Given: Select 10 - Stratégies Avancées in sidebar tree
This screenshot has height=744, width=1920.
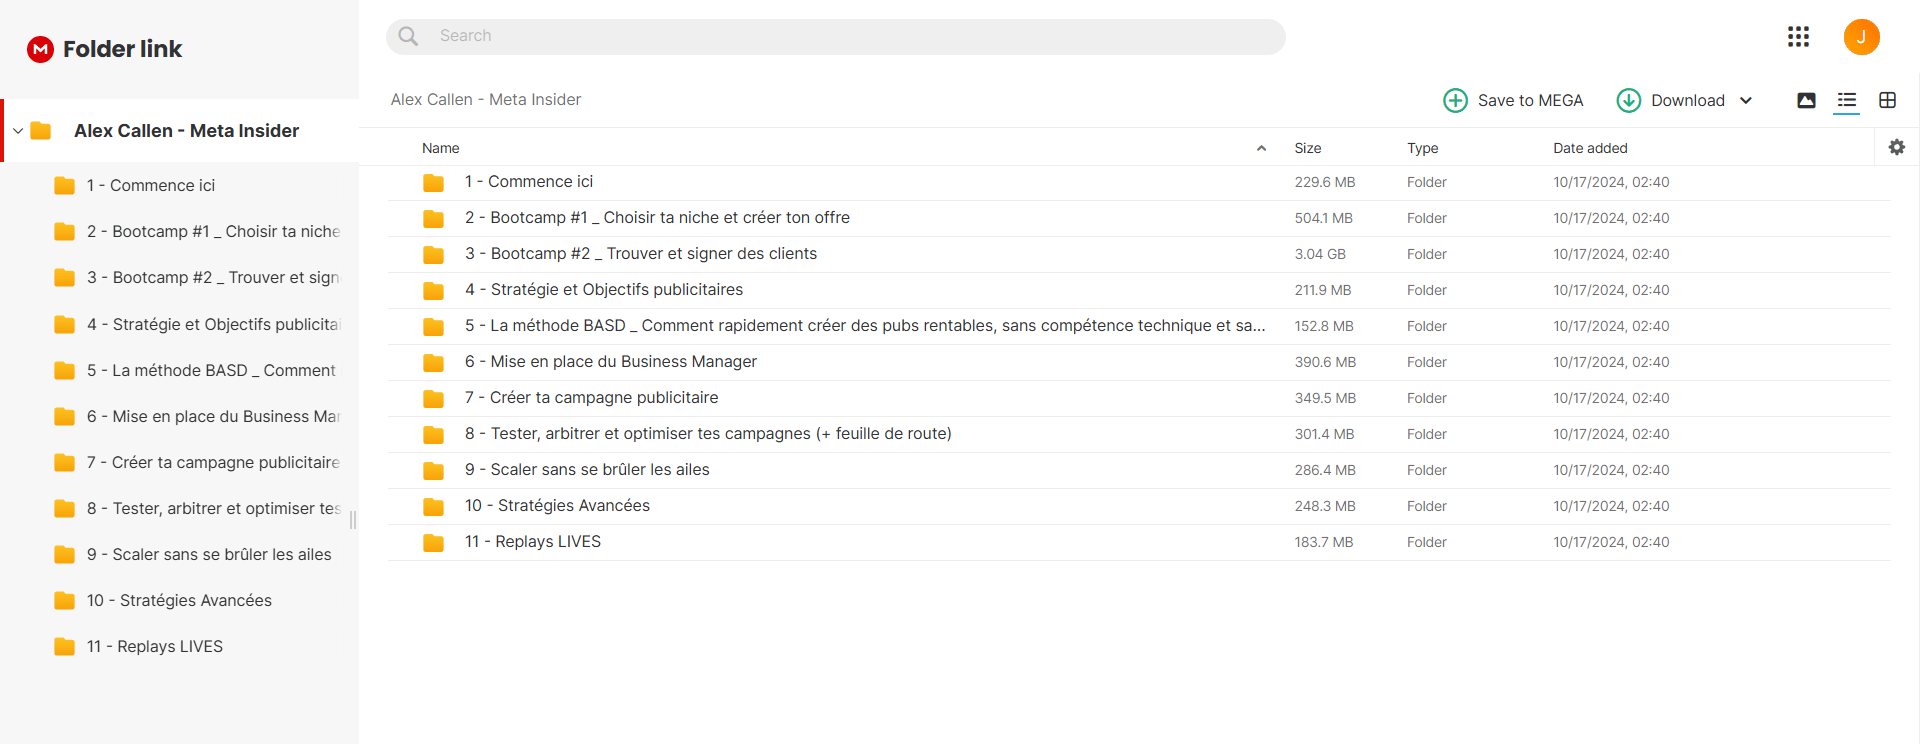Looking at the screenshot, I should pyautogui.click(x=179, y=600).
